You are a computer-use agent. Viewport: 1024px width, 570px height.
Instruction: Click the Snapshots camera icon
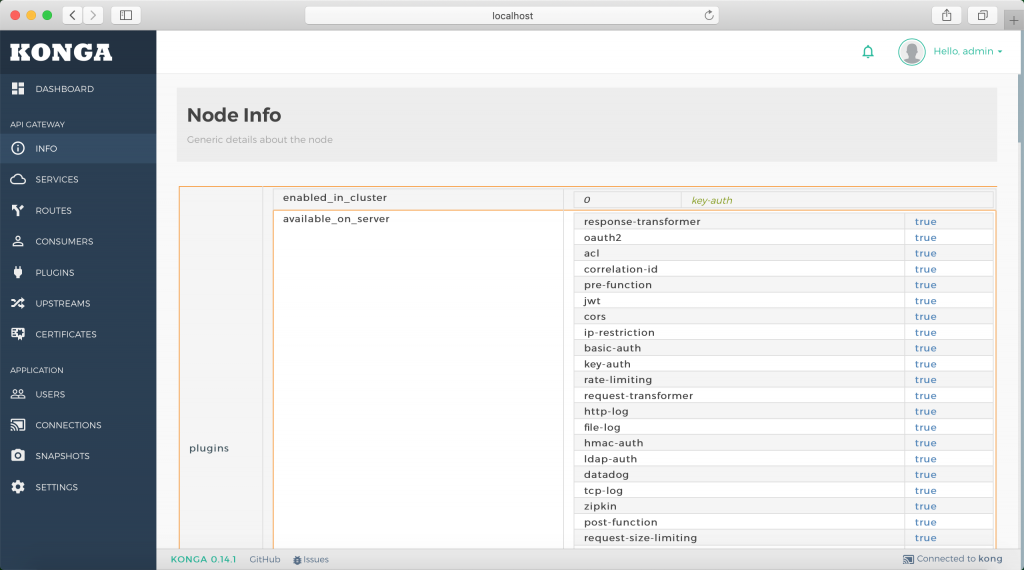(18, 456)
